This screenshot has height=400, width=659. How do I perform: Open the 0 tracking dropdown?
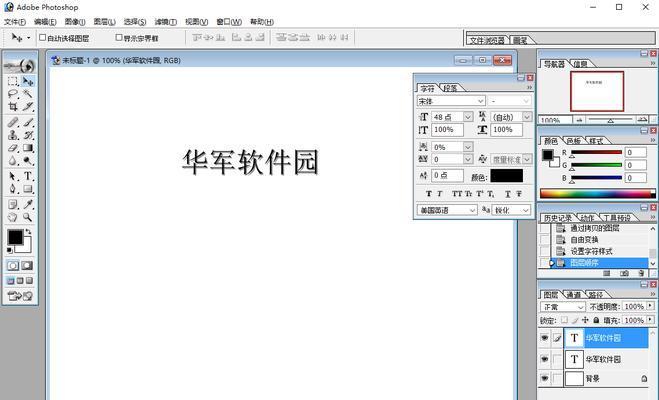point(468,159)
